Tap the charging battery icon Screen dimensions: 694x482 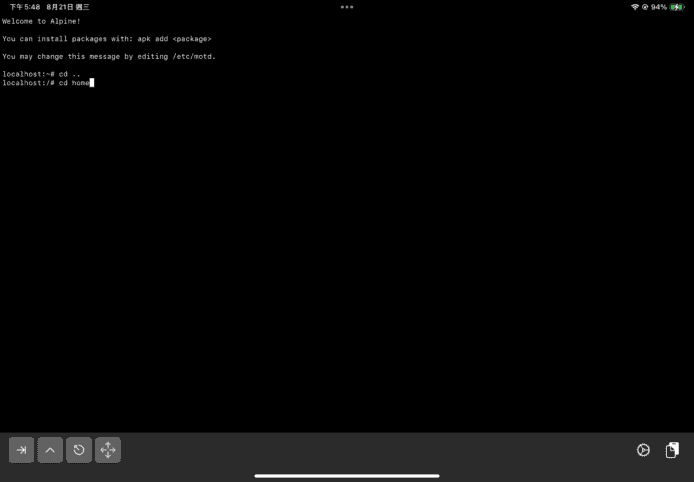point(677,6)
